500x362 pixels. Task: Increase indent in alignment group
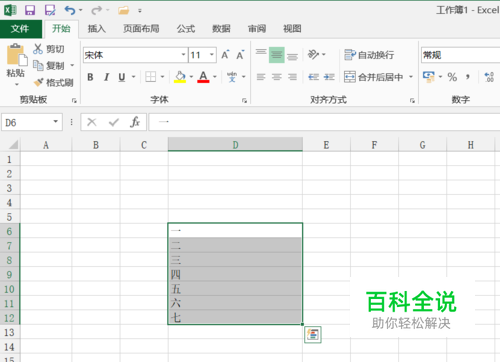point(329,77)
